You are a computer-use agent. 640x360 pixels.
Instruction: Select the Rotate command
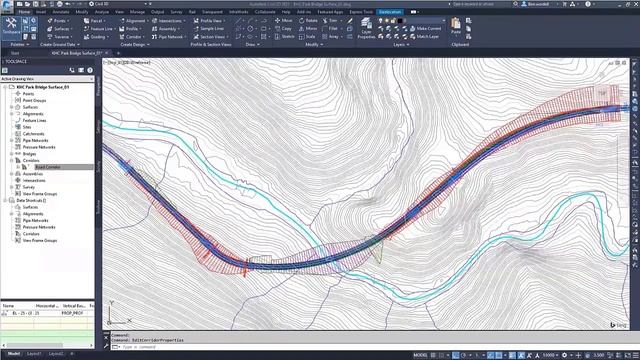point(308,20)
